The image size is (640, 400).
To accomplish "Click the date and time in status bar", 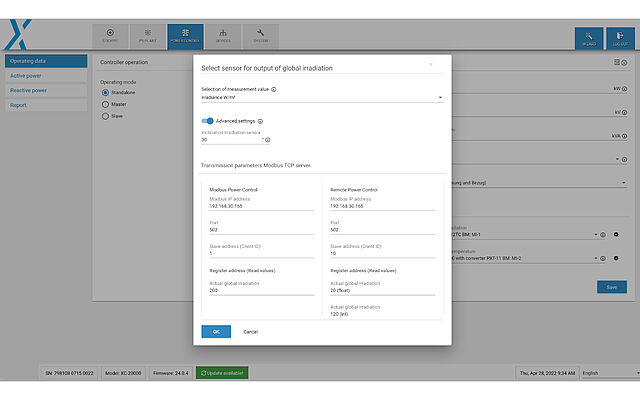I will (x=547, y=373).
